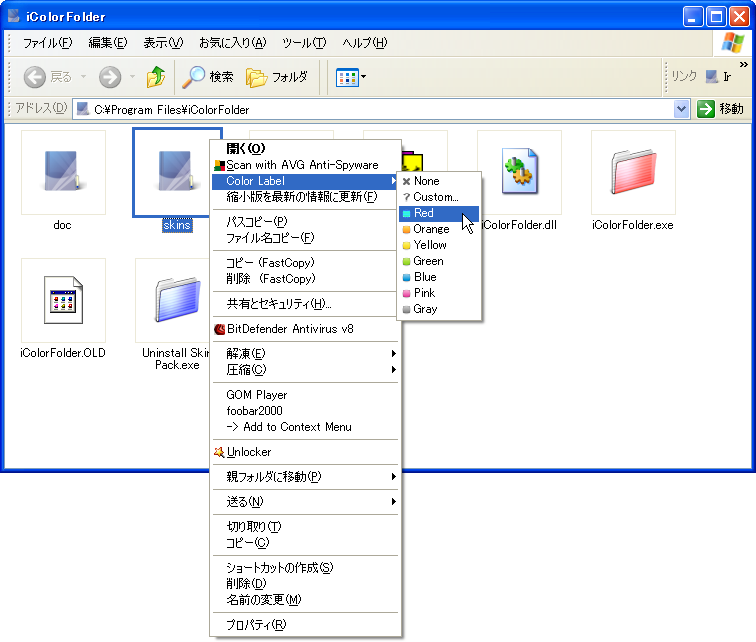Open the ツール(T) menu
756x642 pixels.
click(304, 43)
